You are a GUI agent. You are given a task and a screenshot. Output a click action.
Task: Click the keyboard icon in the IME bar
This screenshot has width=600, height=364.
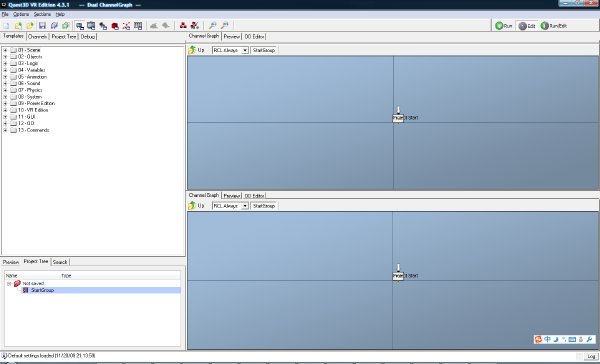point(572,339)
